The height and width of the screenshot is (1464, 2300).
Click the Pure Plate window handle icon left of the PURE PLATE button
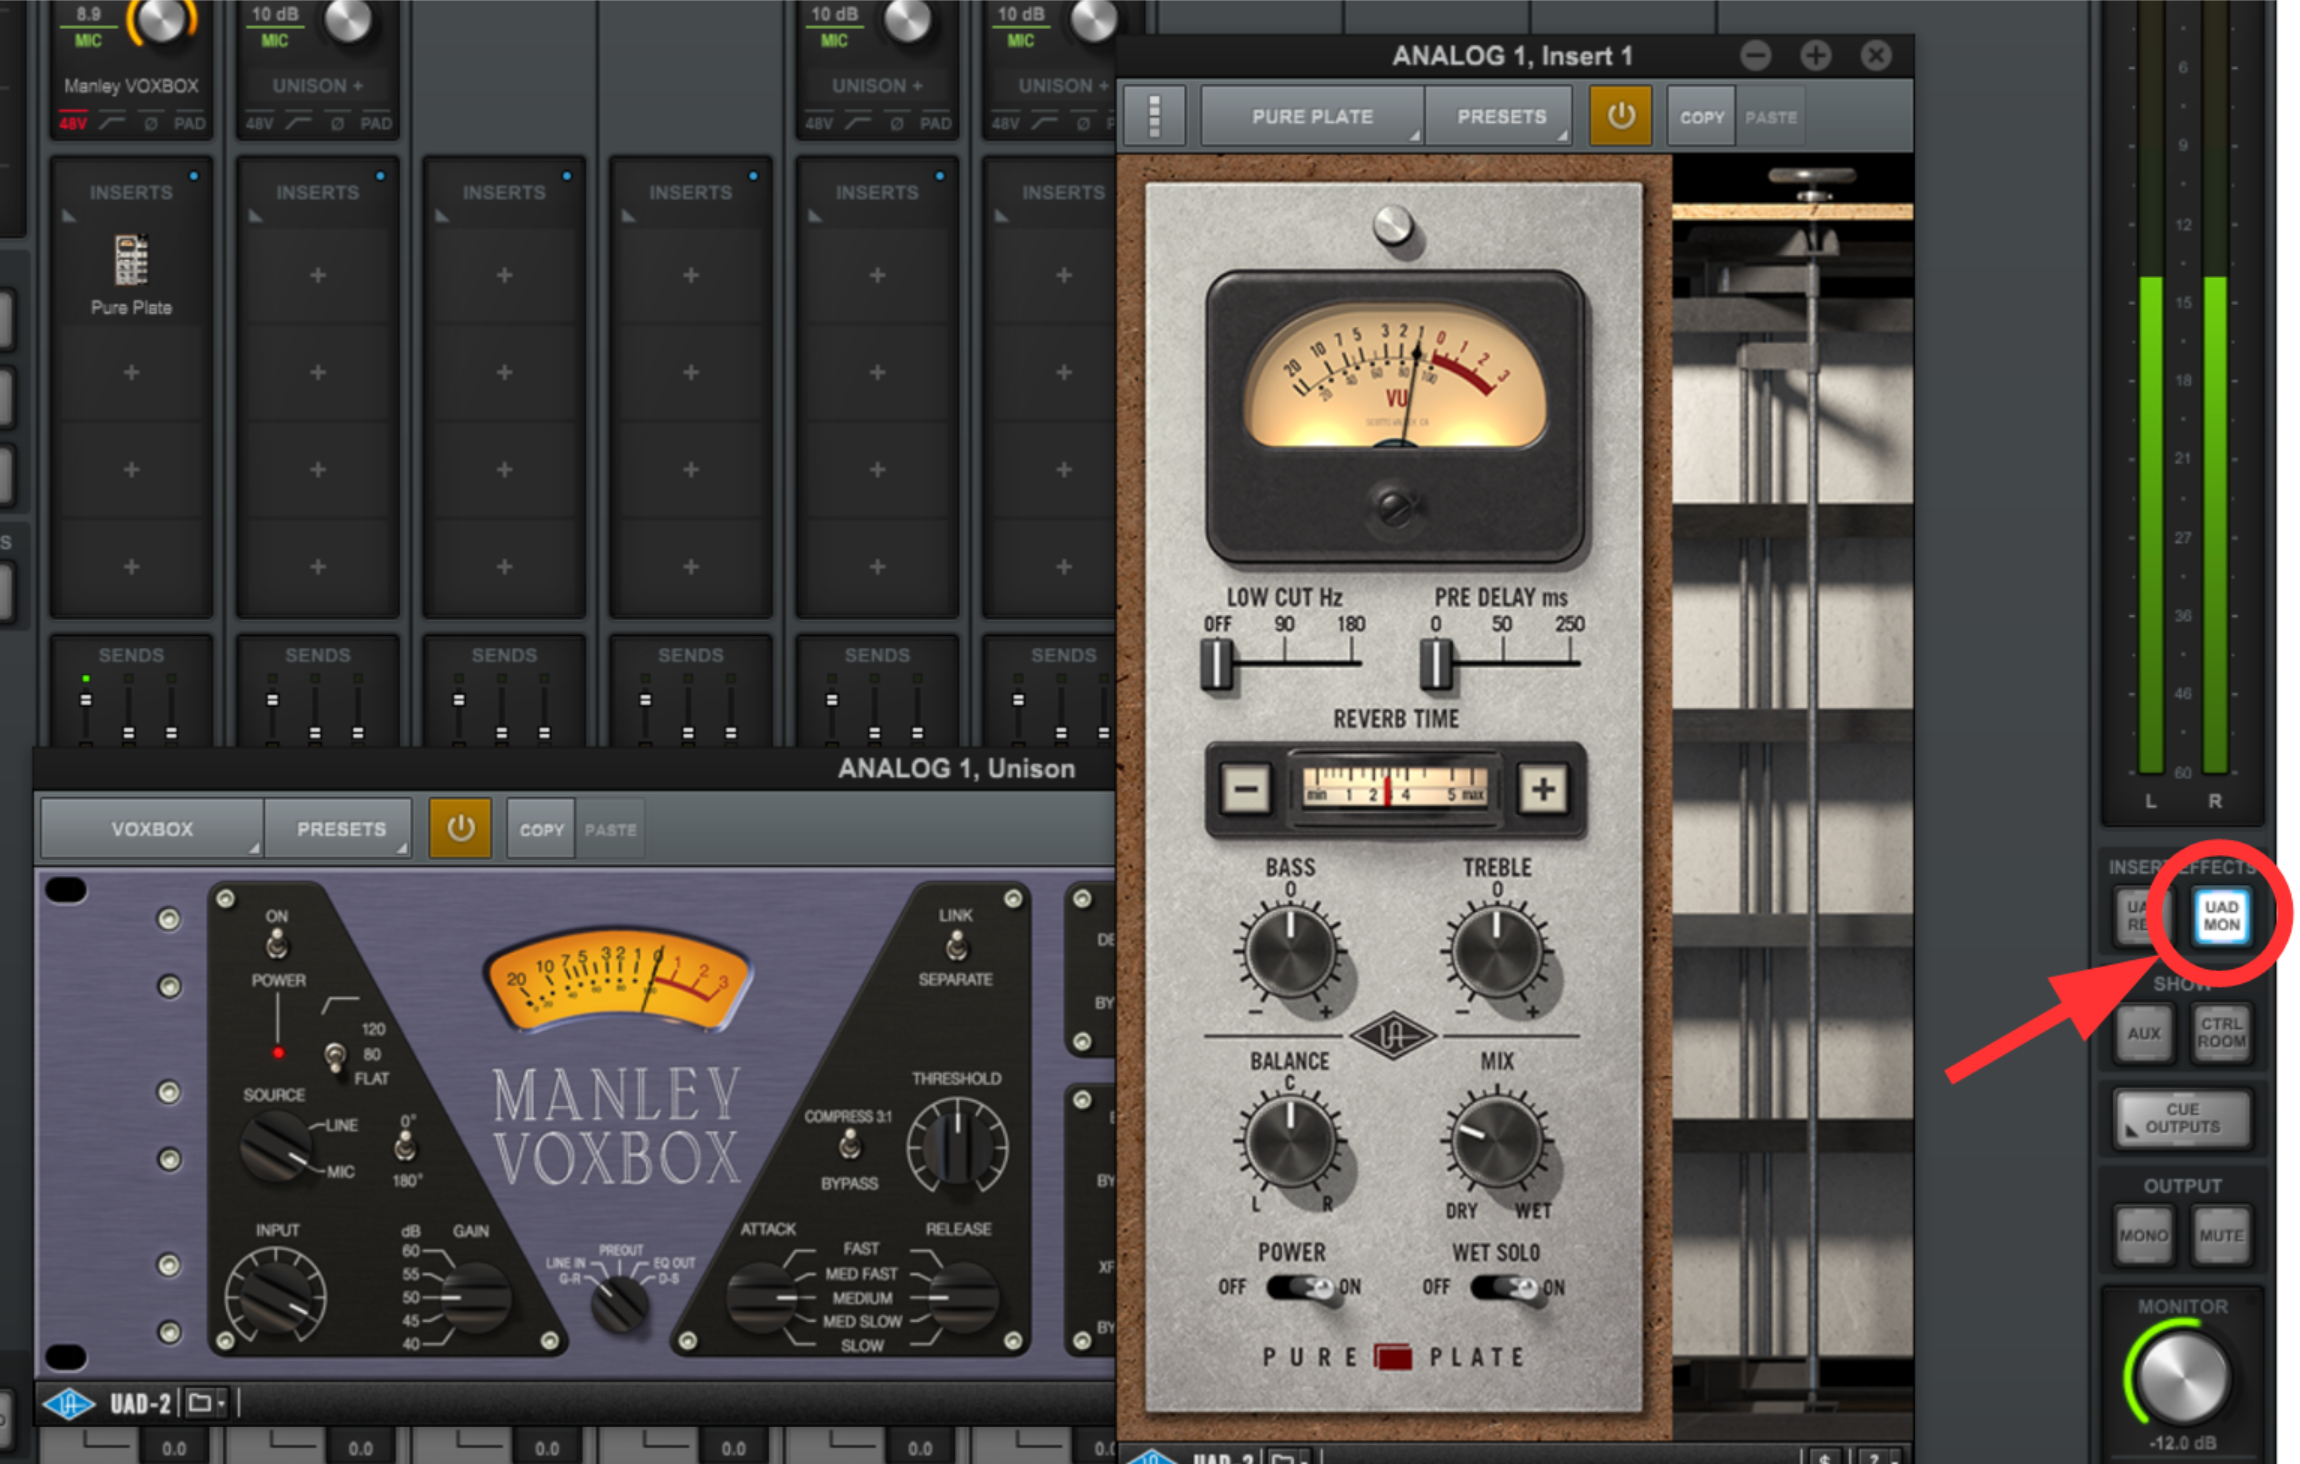(1154, 117)
